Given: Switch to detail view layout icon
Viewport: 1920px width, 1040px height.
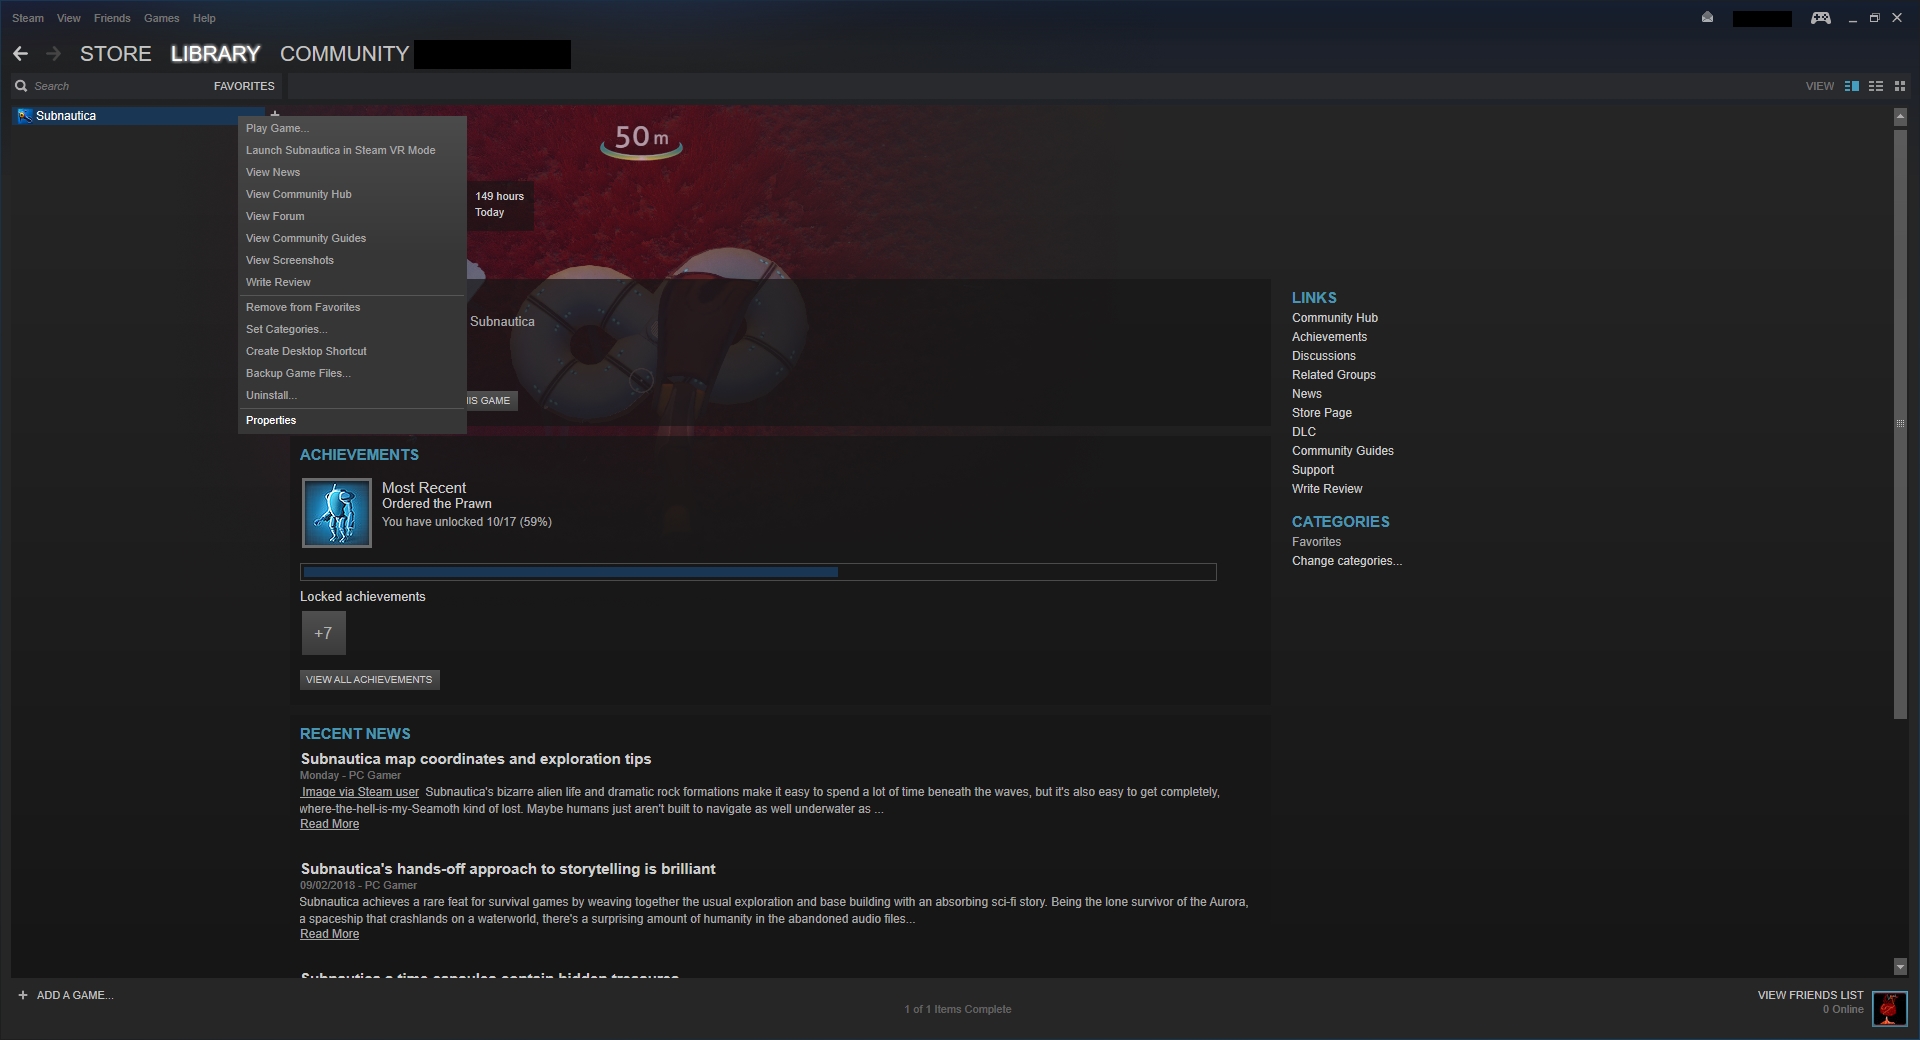Looking at the screenshot, I should (x=1852, y=86).
